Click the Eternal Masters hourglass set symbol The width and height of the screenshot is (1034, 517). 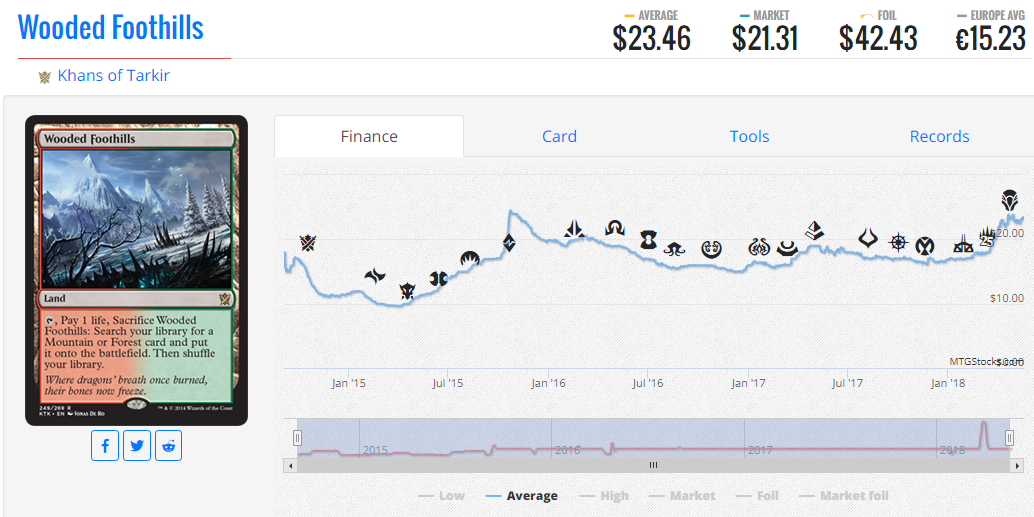pos(648,240)
